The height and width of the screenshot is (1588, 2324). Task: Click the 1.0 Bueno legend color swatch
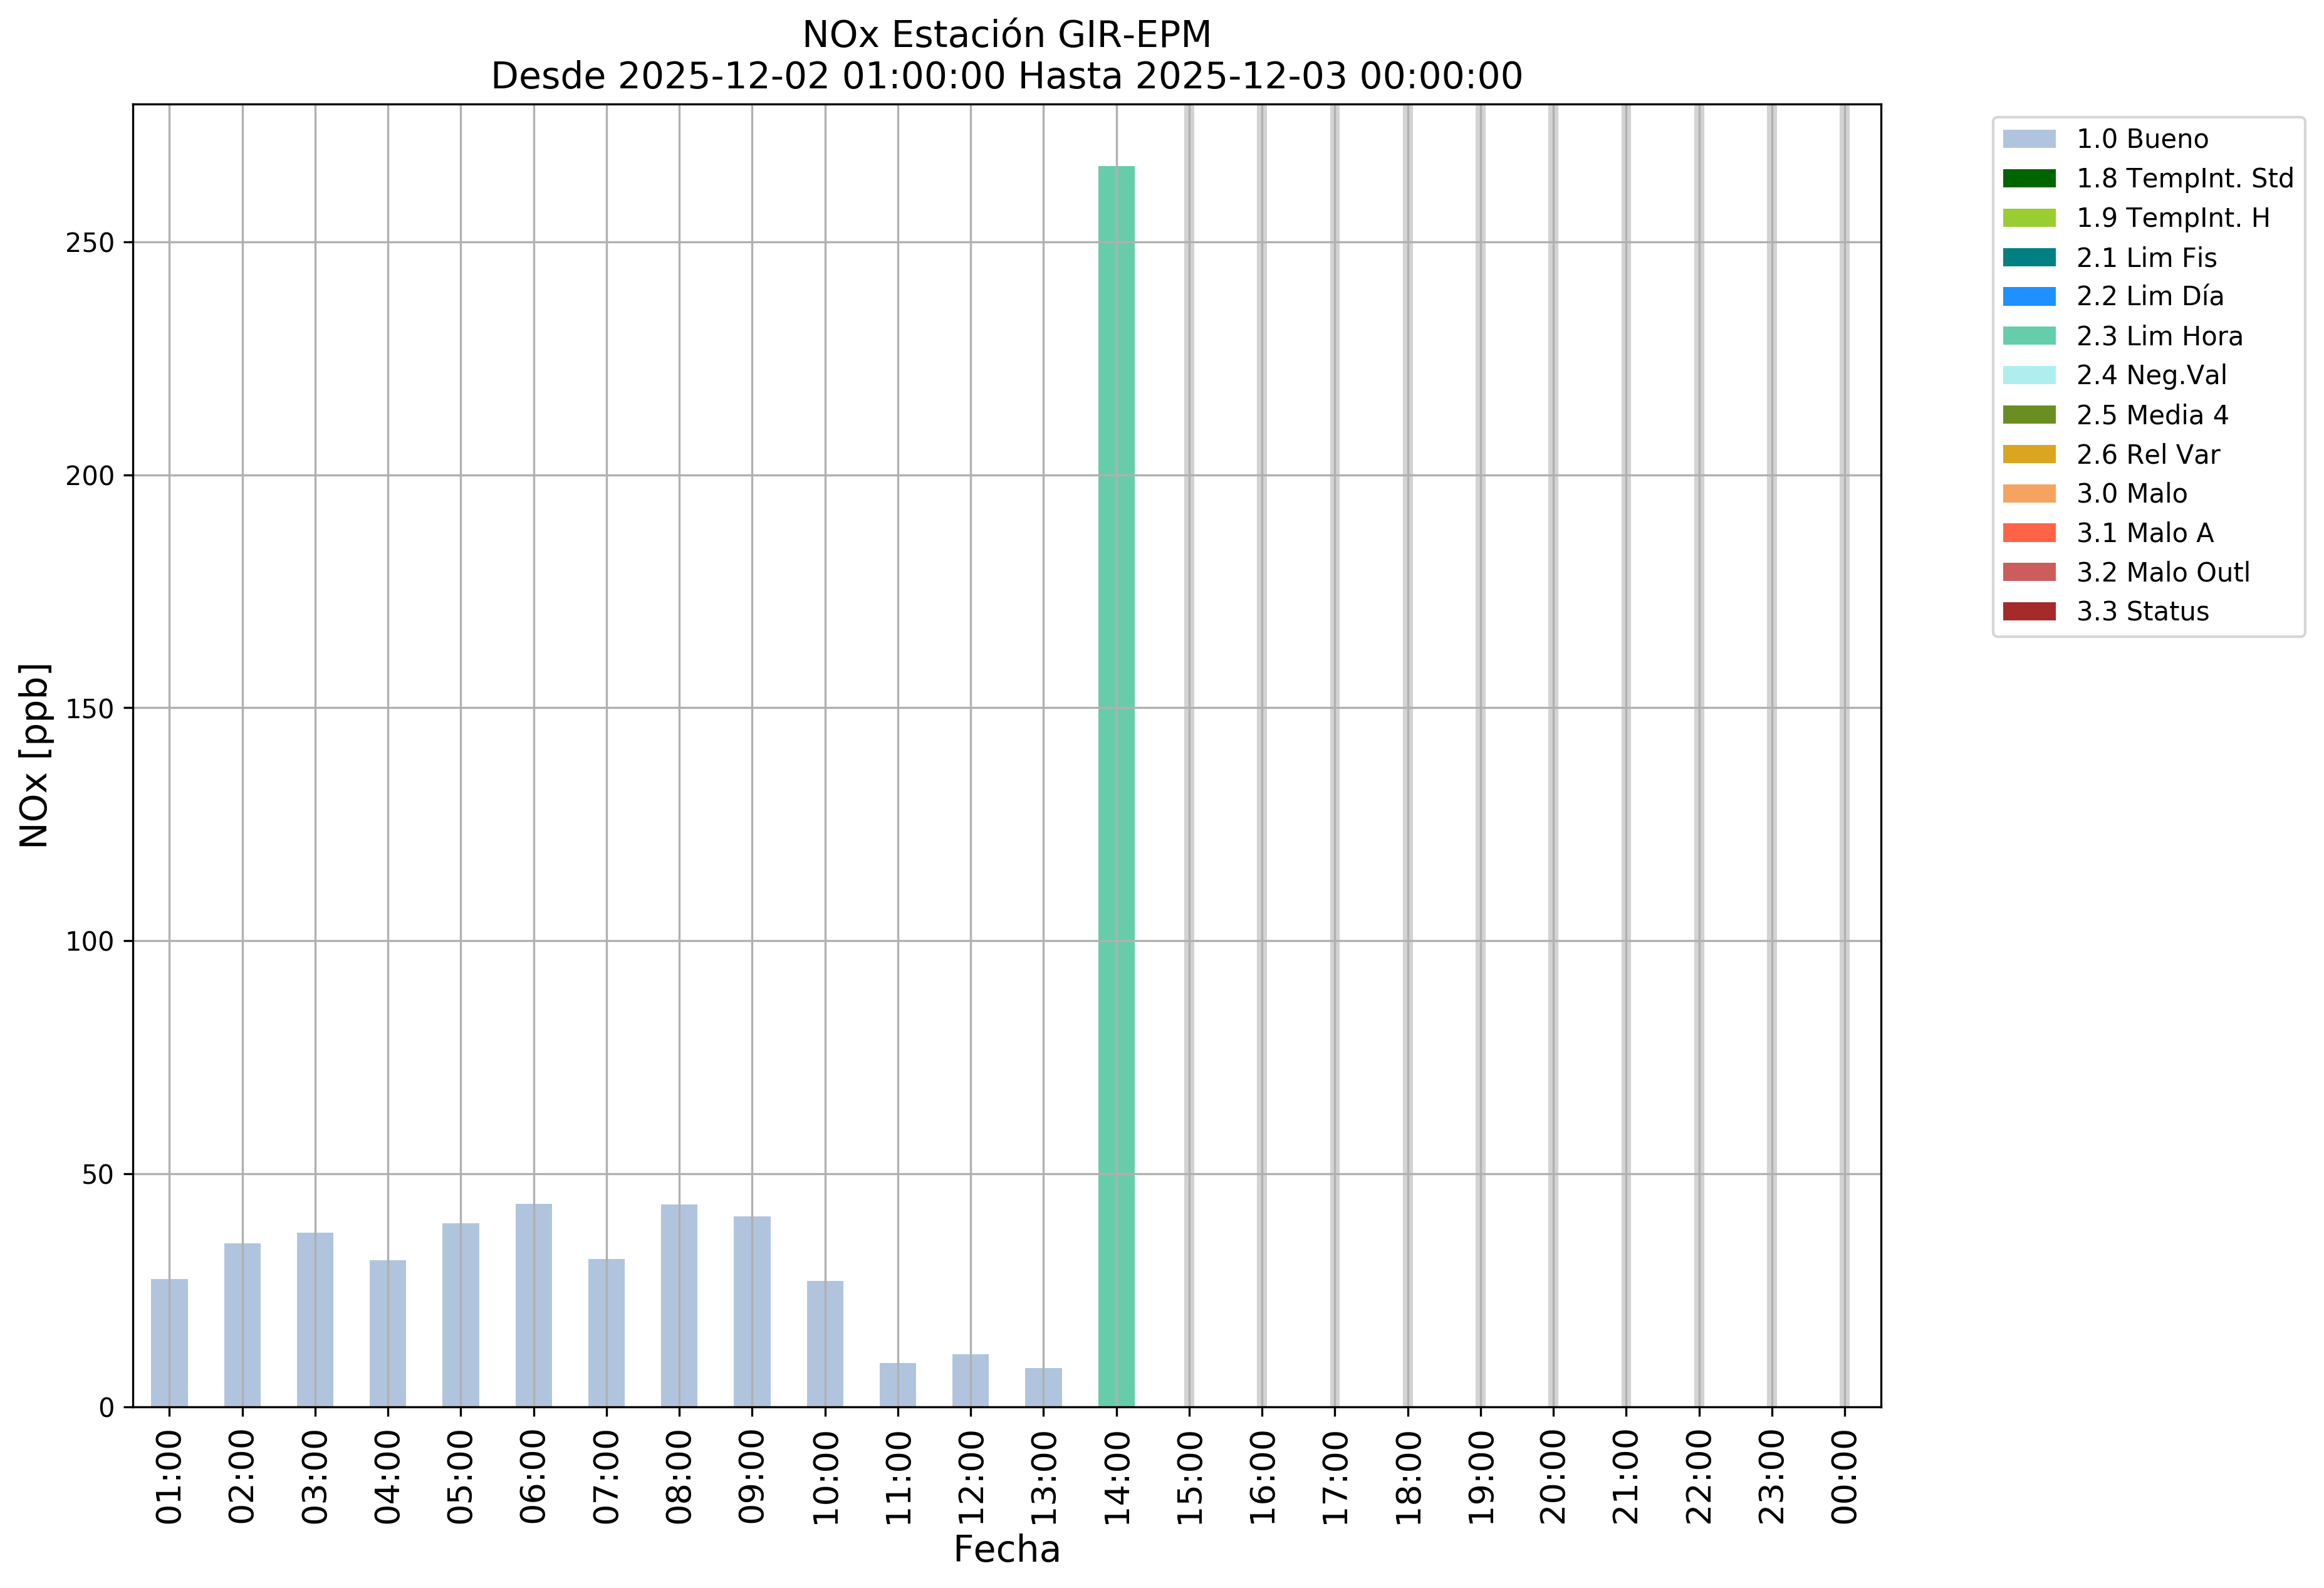(x=2029, y=139)
